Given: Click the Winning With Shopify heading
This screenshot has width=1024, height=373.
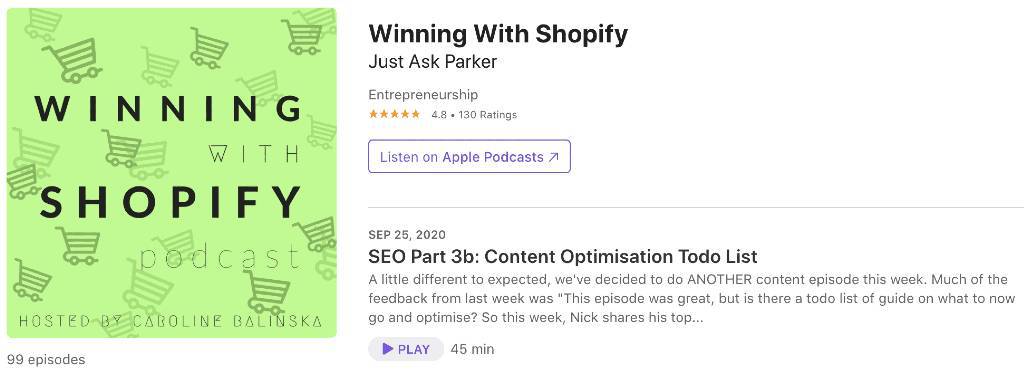Looking at the screenshot, I should 498,34.
